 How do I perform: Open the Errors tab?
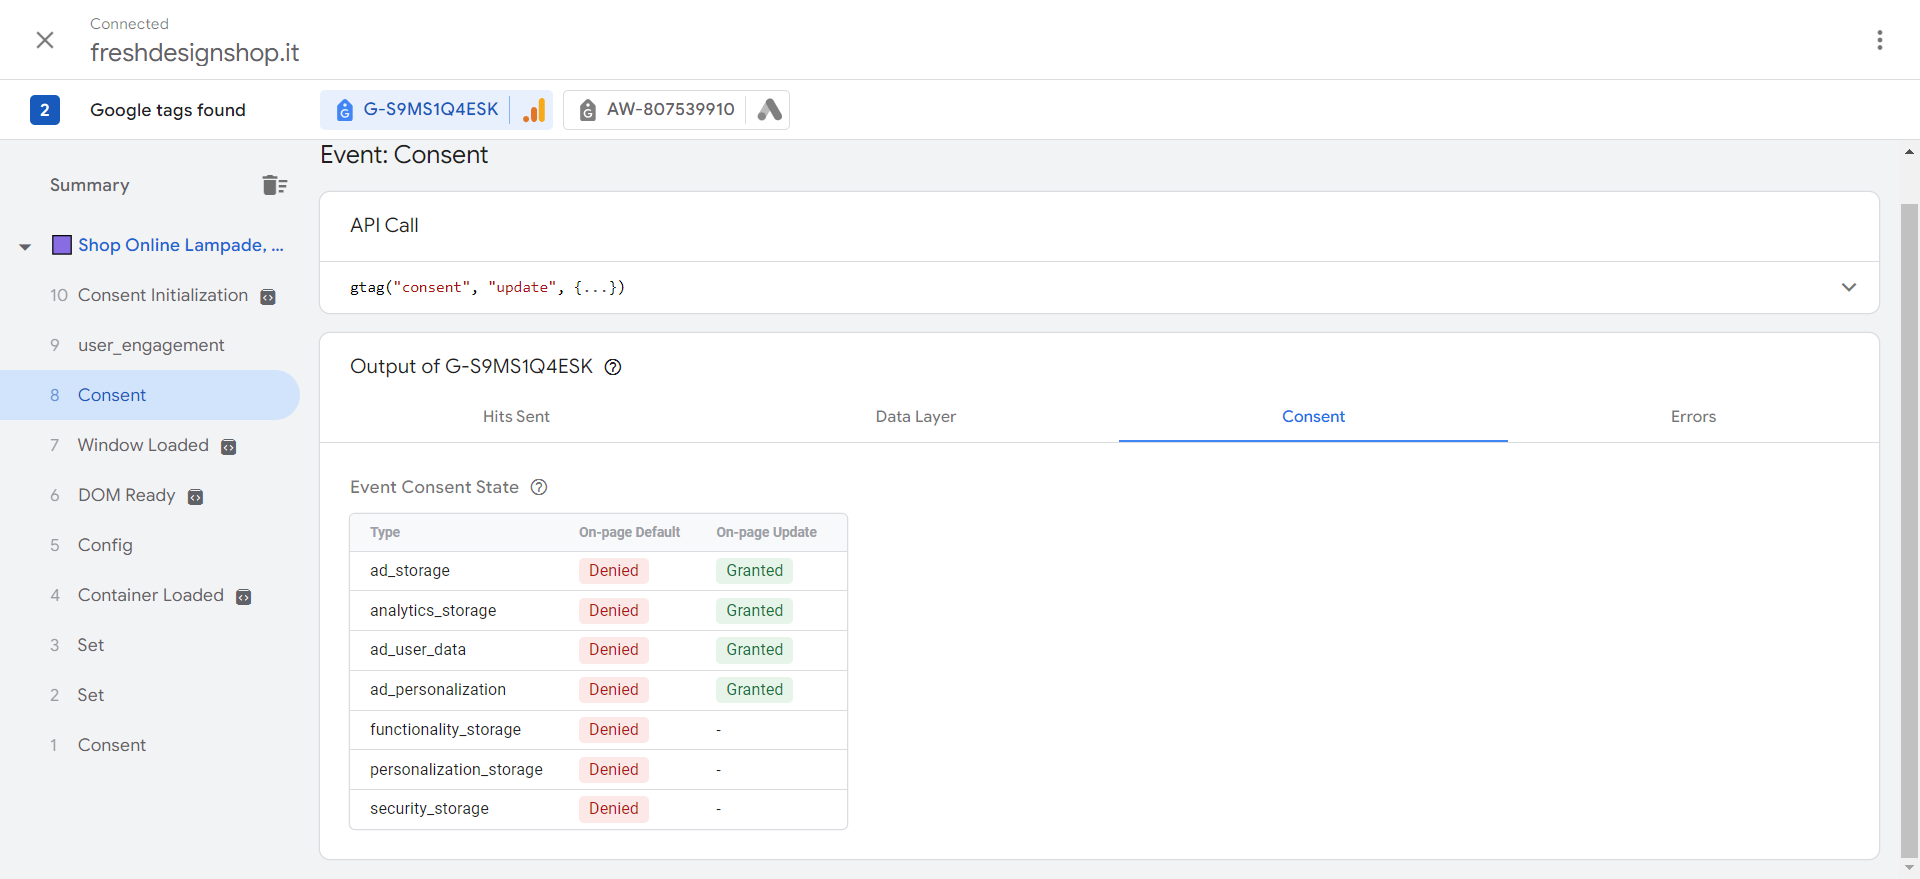click(x=1692, y=417)
